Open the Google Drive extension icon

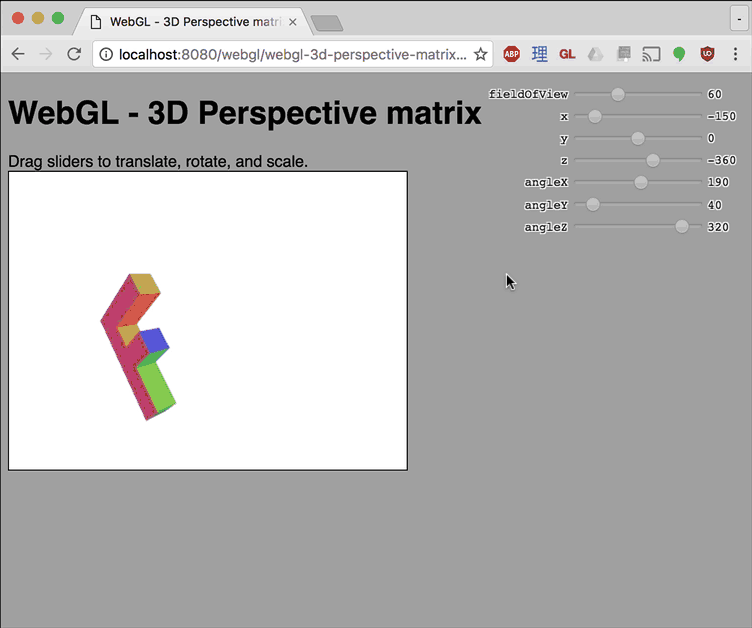pyautogui.click(x=595, y=54)
